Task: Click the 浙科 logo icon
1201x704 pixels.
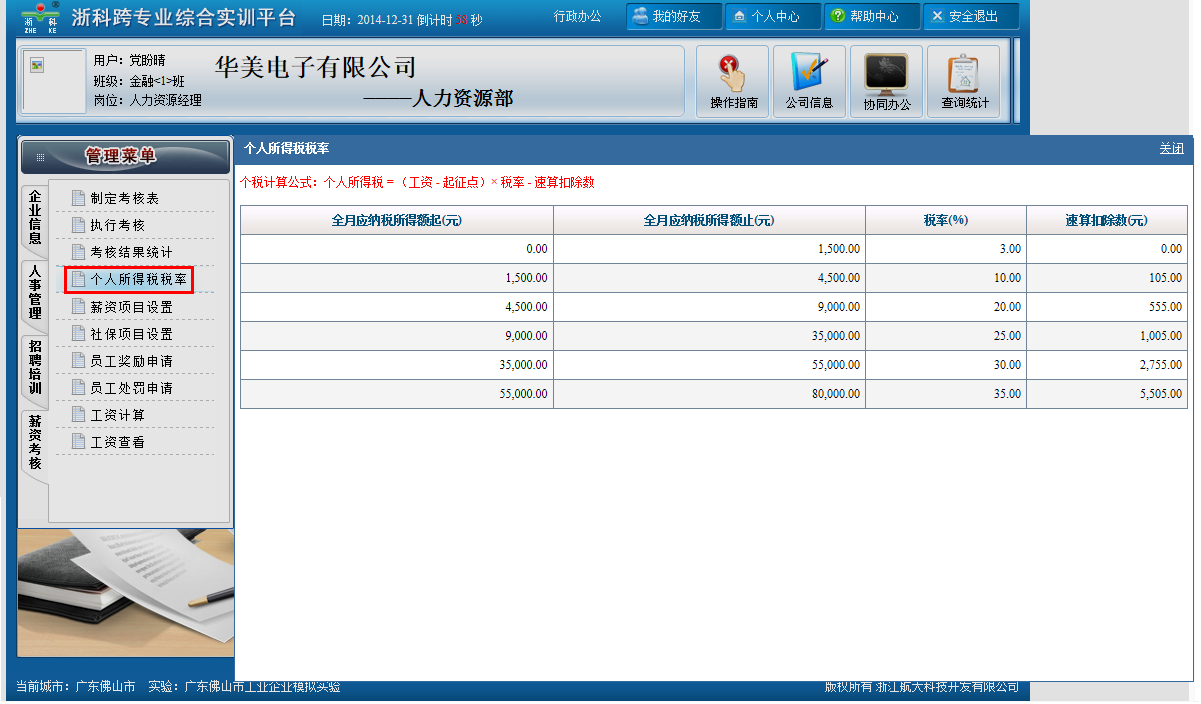Action: tap(40, 17)
